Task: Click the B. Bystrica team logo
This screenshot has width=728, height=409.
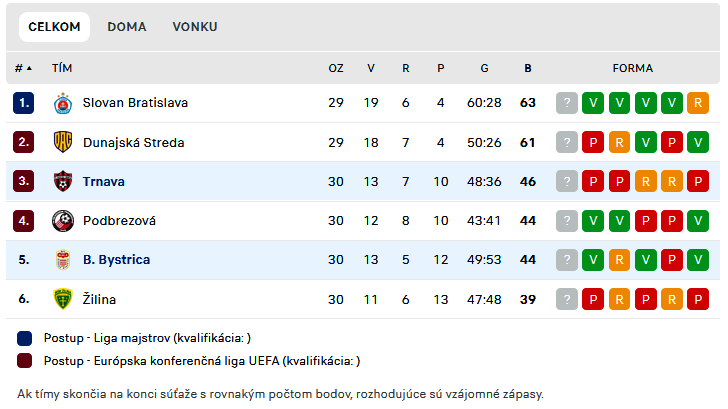Action: (x=63, y=260)
